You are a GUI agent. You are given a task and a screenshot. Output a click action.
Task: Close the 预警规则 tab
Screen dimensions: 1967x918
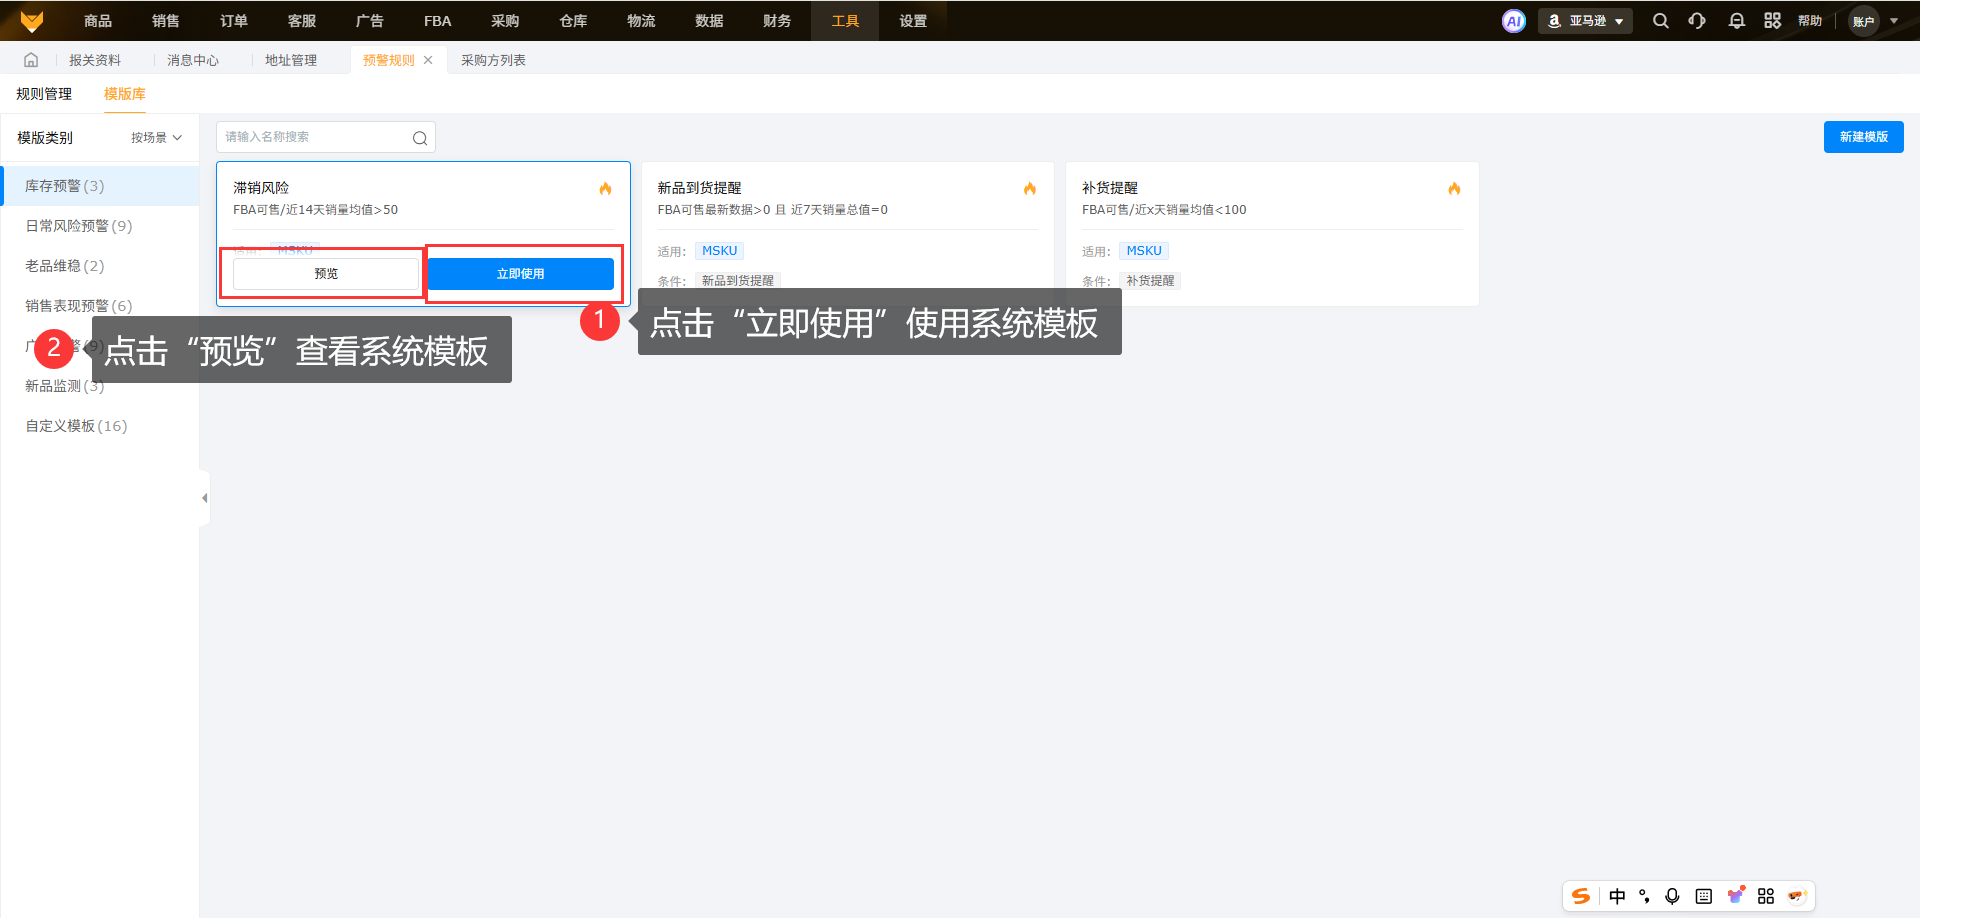[428, 60]
